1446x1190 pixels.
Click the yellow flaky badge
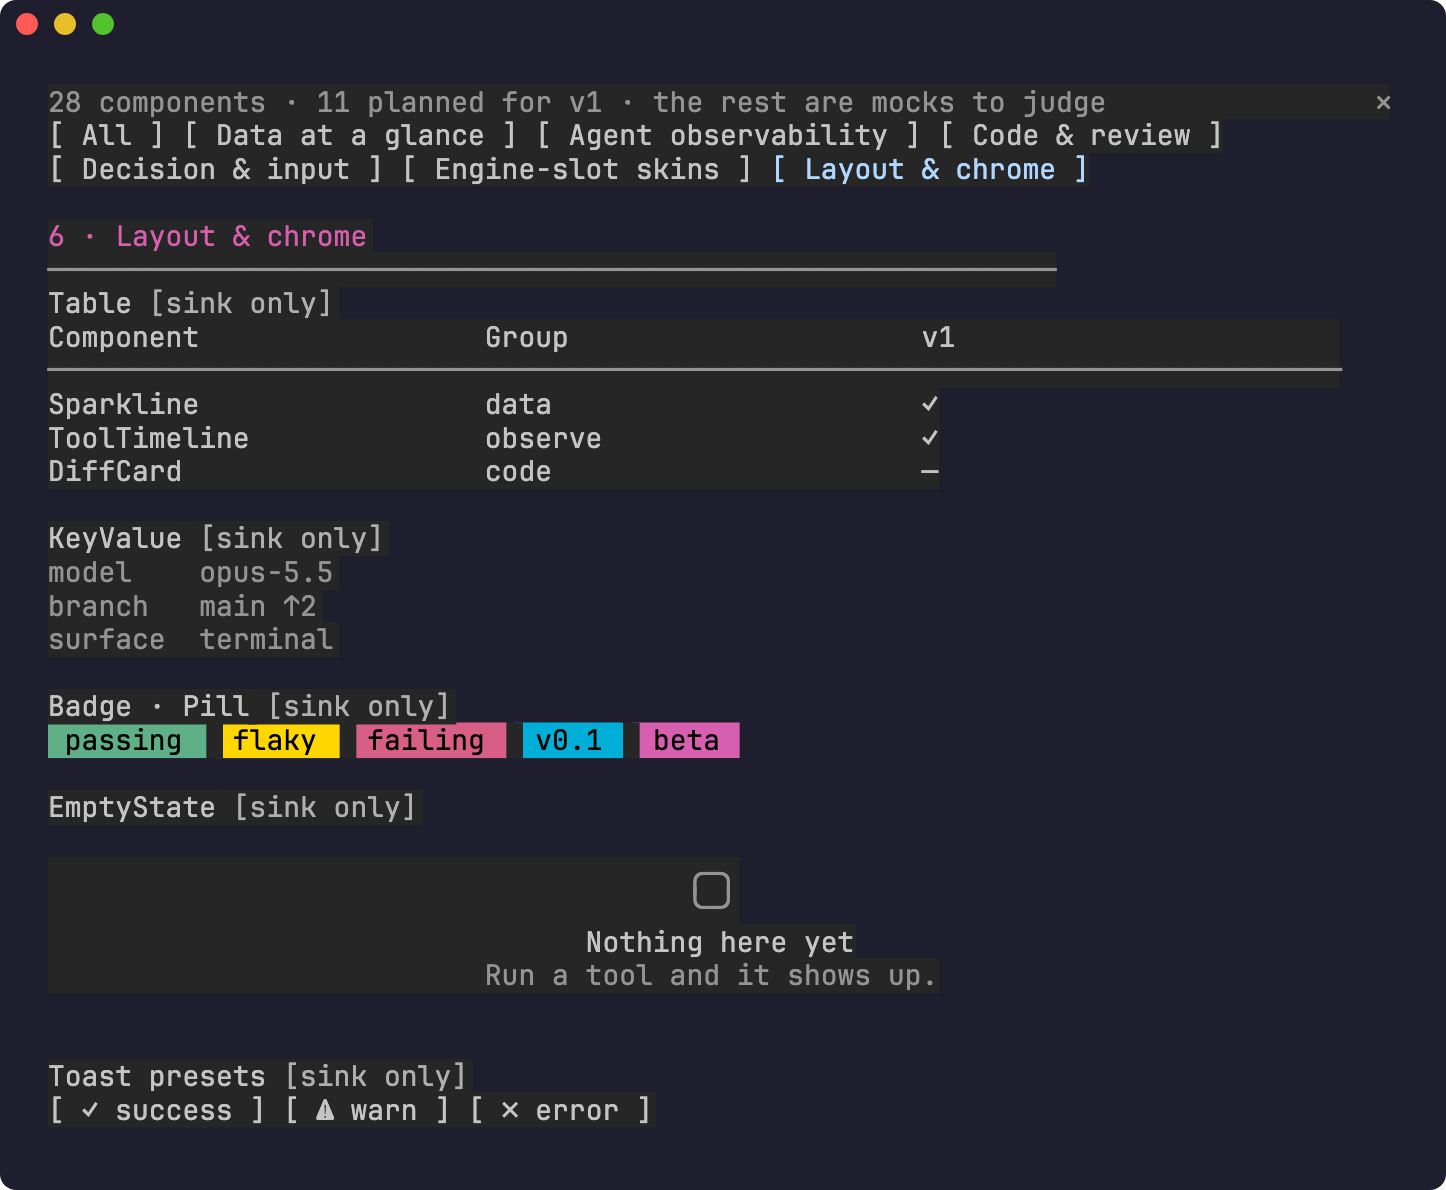(281, 740)
